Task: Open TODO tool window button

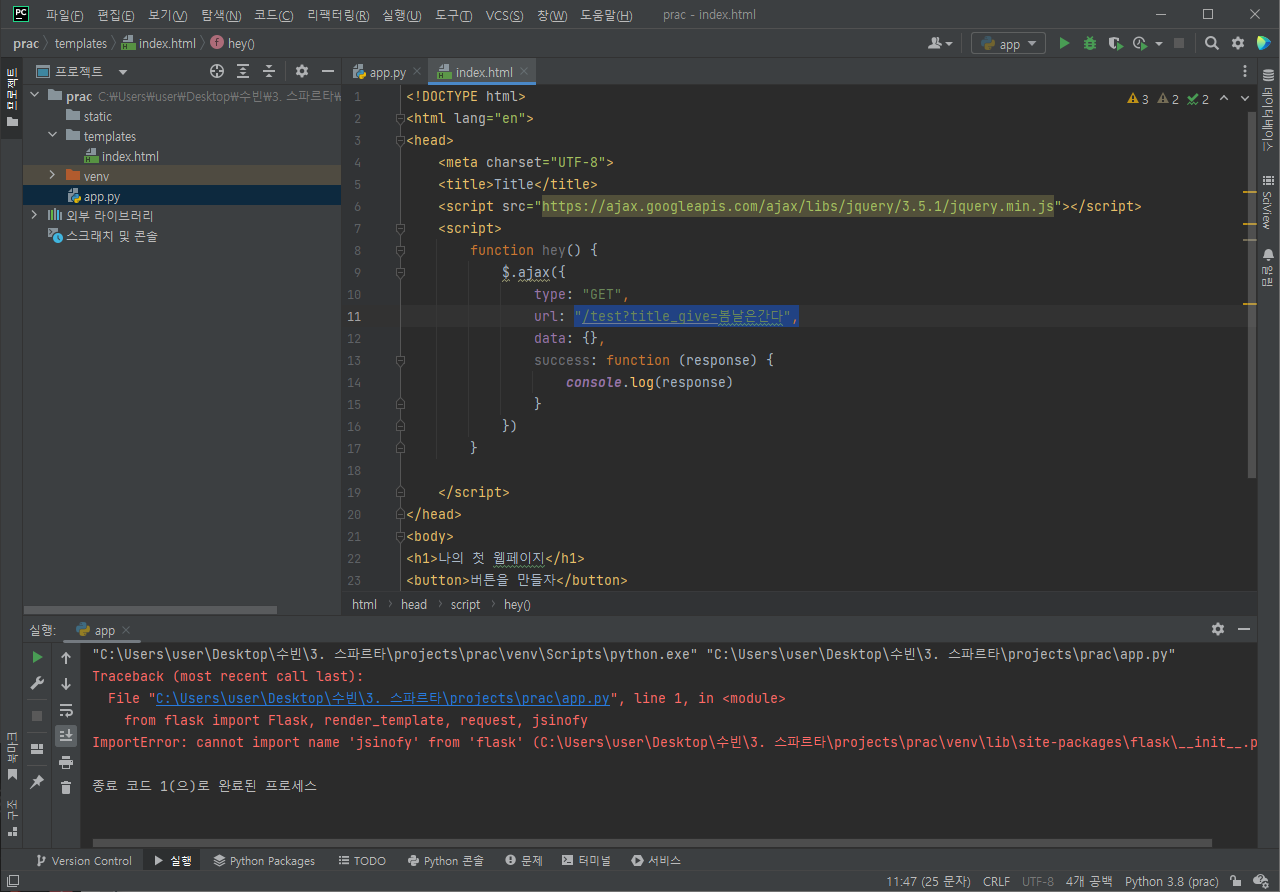Action: click(362, 861)
